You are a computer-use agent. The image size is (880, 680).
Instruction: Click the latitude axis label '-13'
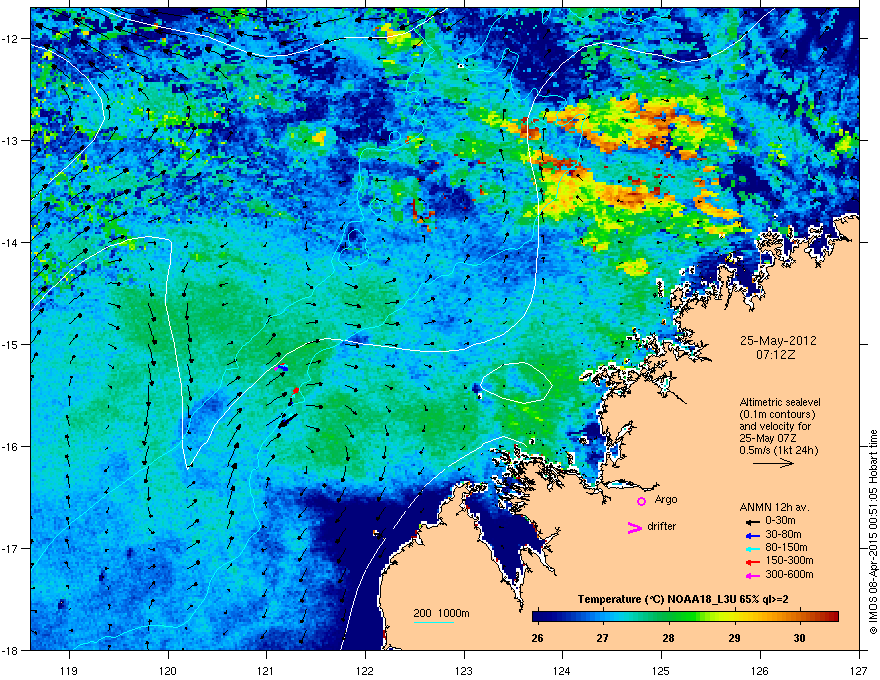point(10,140)
